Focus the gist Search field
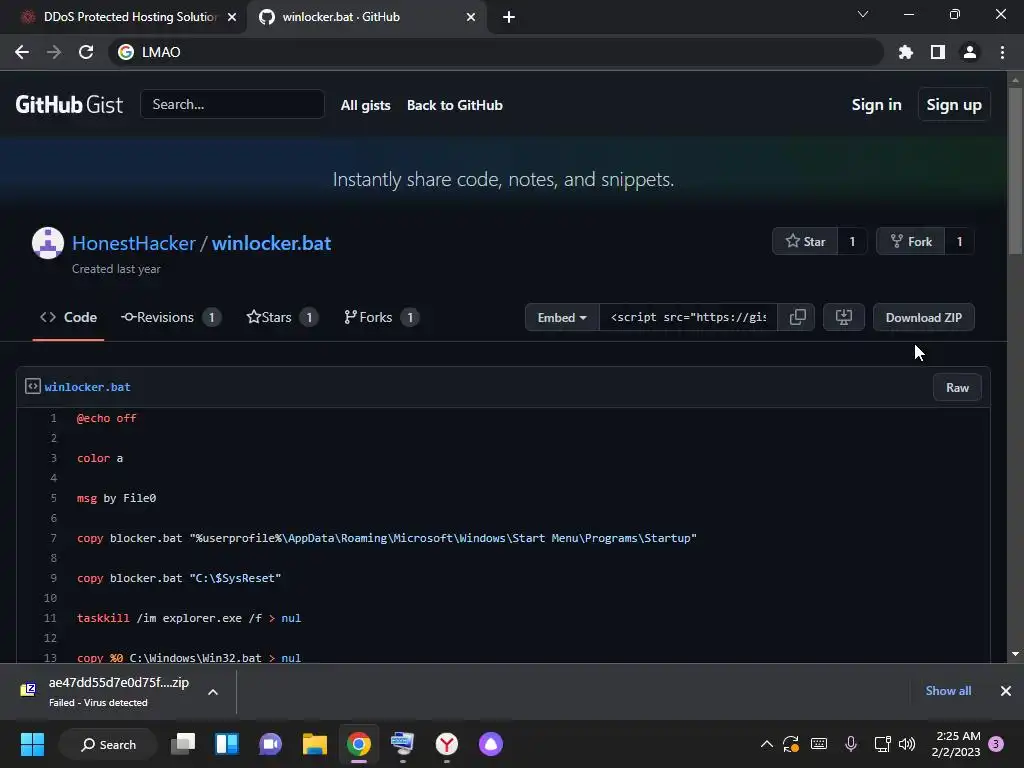Screen dimensions: 1024x768 [232, 104]
